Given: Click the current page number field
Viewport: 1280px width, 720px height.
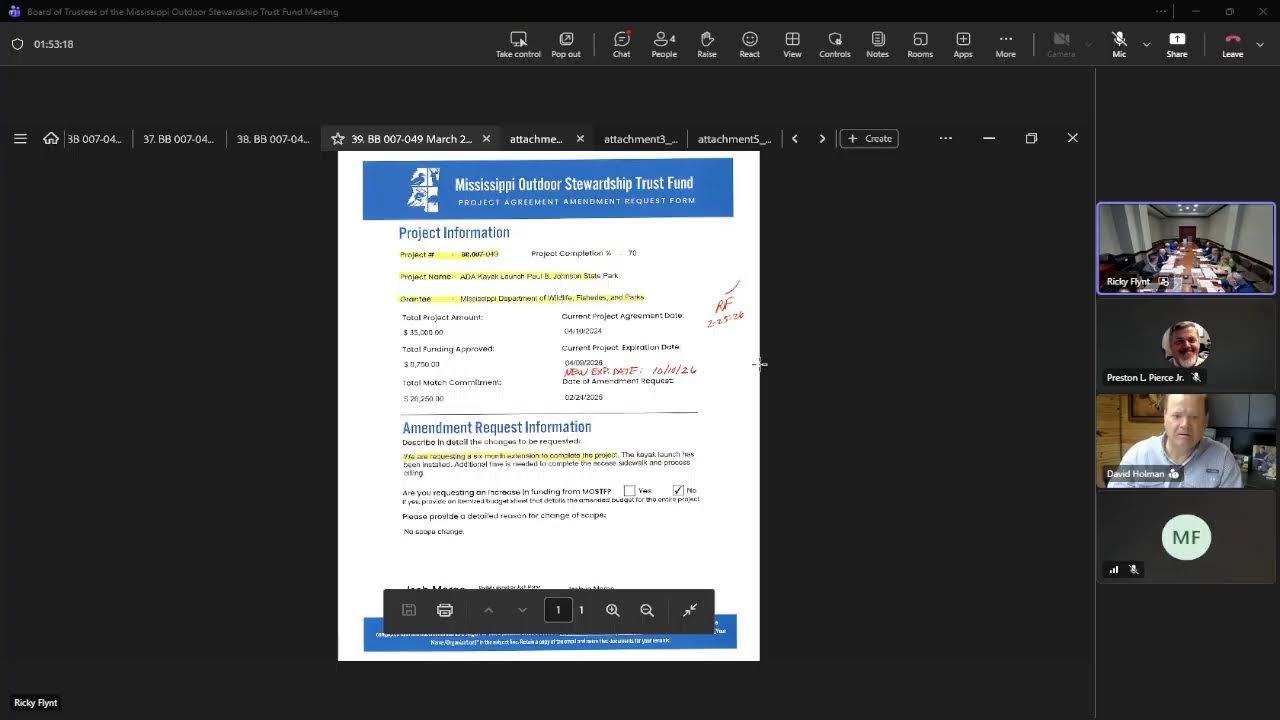Looking at the screenshot, I should tap(558, 610).
